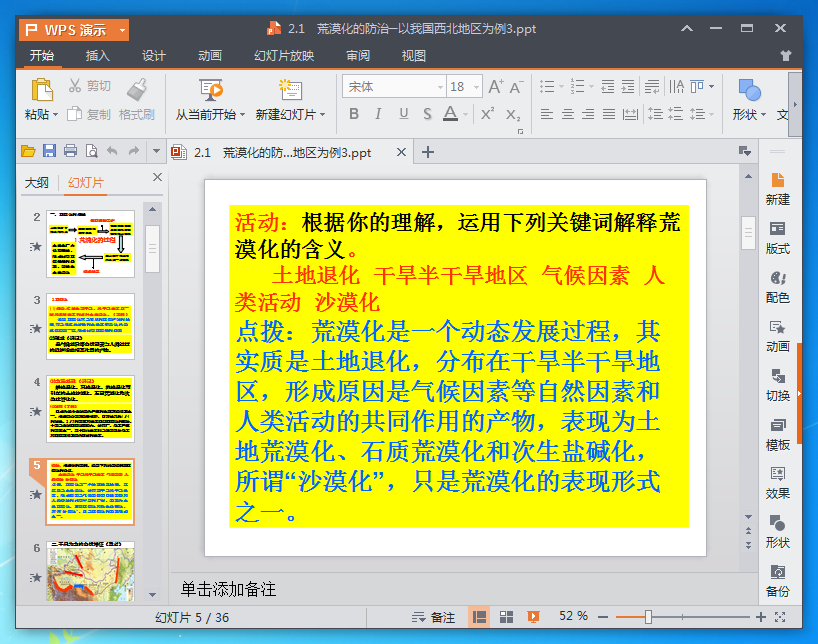Screen dimensions: 818x644
Task: Open the Animation (动画) ribbon tab
Action: coord(210,55)
